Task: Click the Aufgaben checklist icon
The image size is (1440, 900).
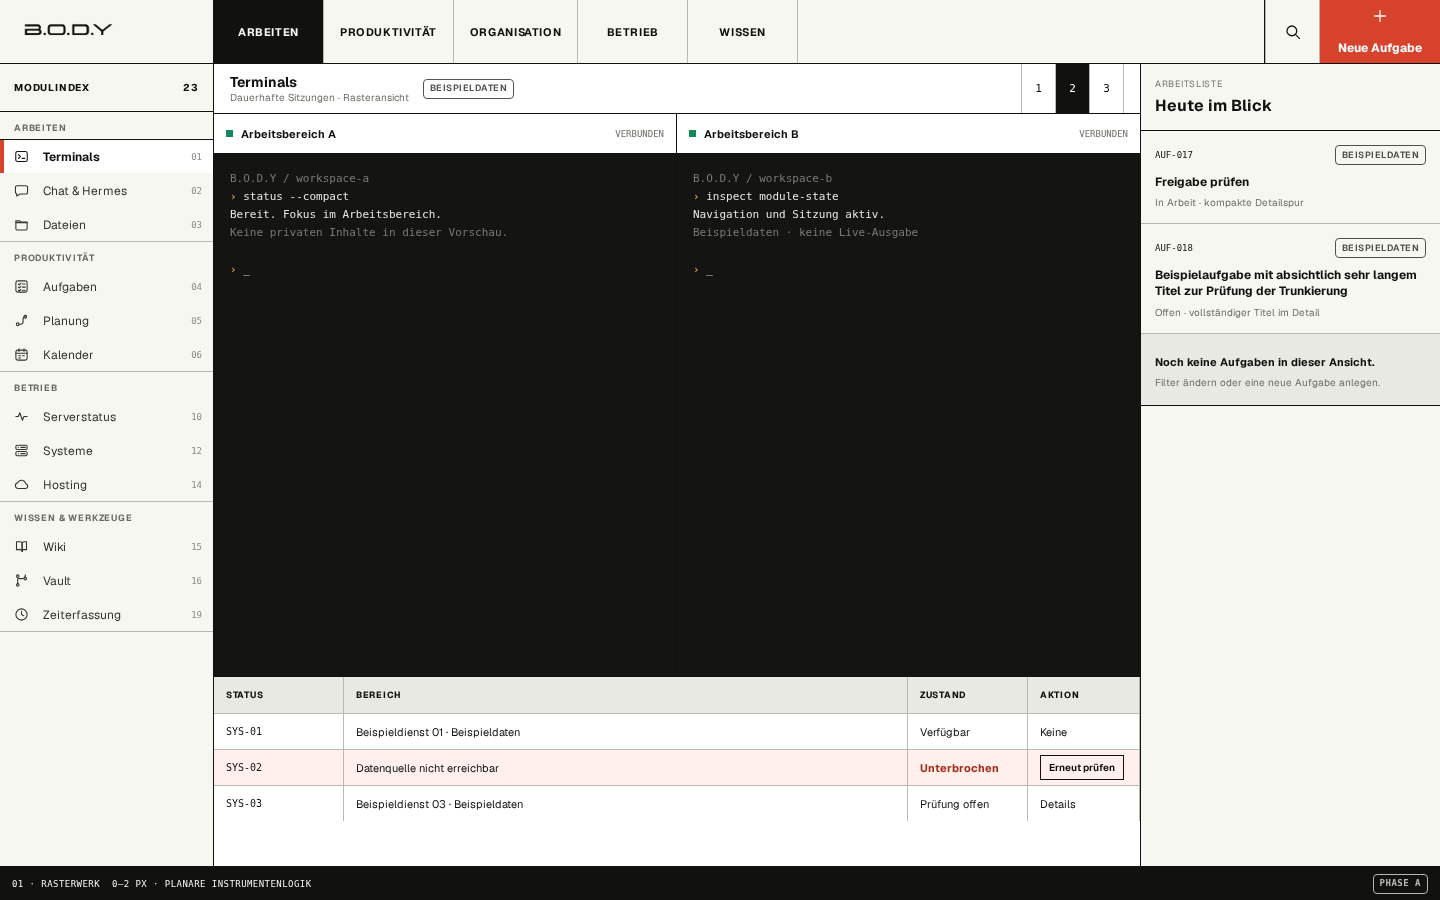Action: (21, 287)
